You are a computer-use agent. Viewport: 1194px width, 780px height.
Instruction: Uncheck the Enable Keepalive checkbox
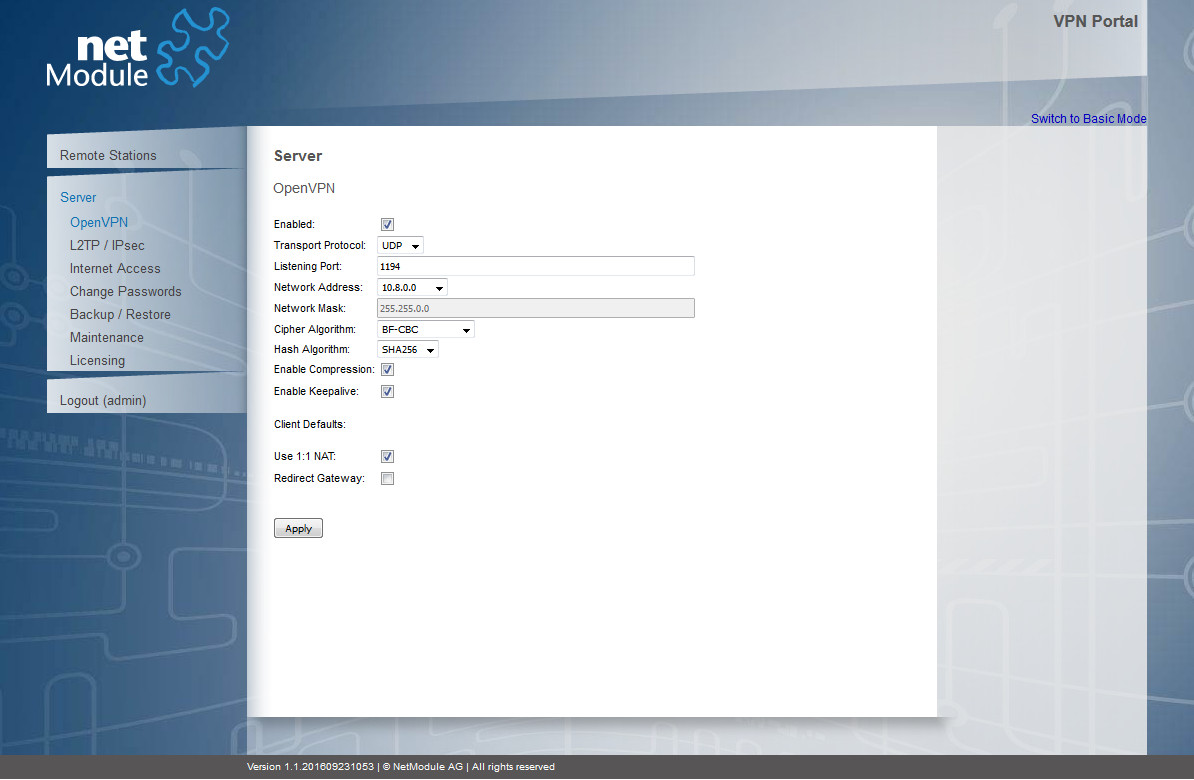point(388,392)
